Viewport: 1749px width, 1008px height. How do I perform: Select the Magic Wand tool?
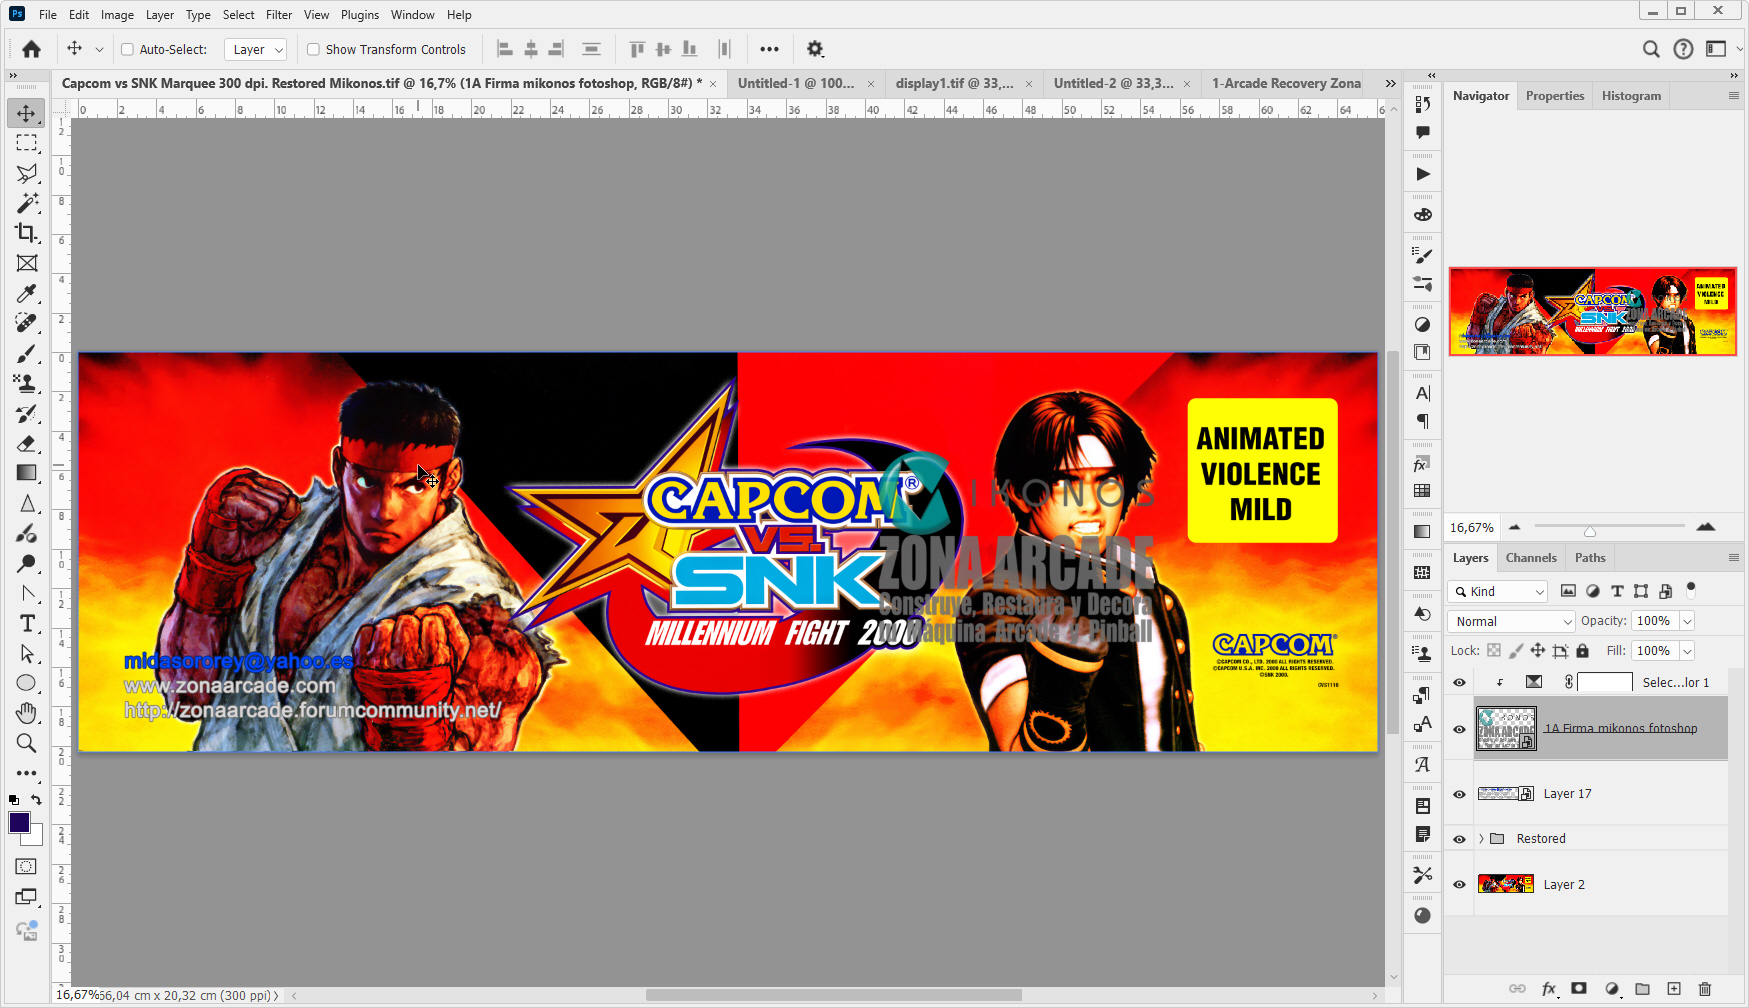click(27, 203)
